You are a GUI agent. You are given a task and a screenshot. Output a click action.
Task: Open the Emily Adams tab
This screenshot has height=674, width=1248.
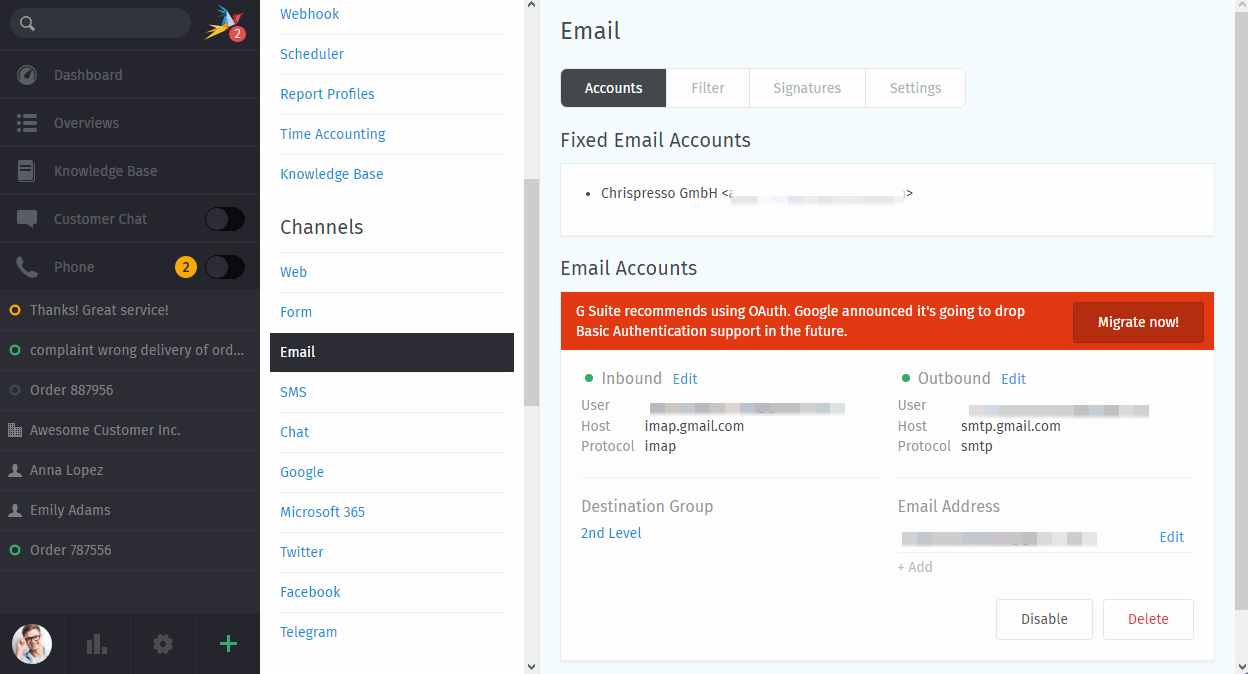pyautogui.click(x=130, y=510)
